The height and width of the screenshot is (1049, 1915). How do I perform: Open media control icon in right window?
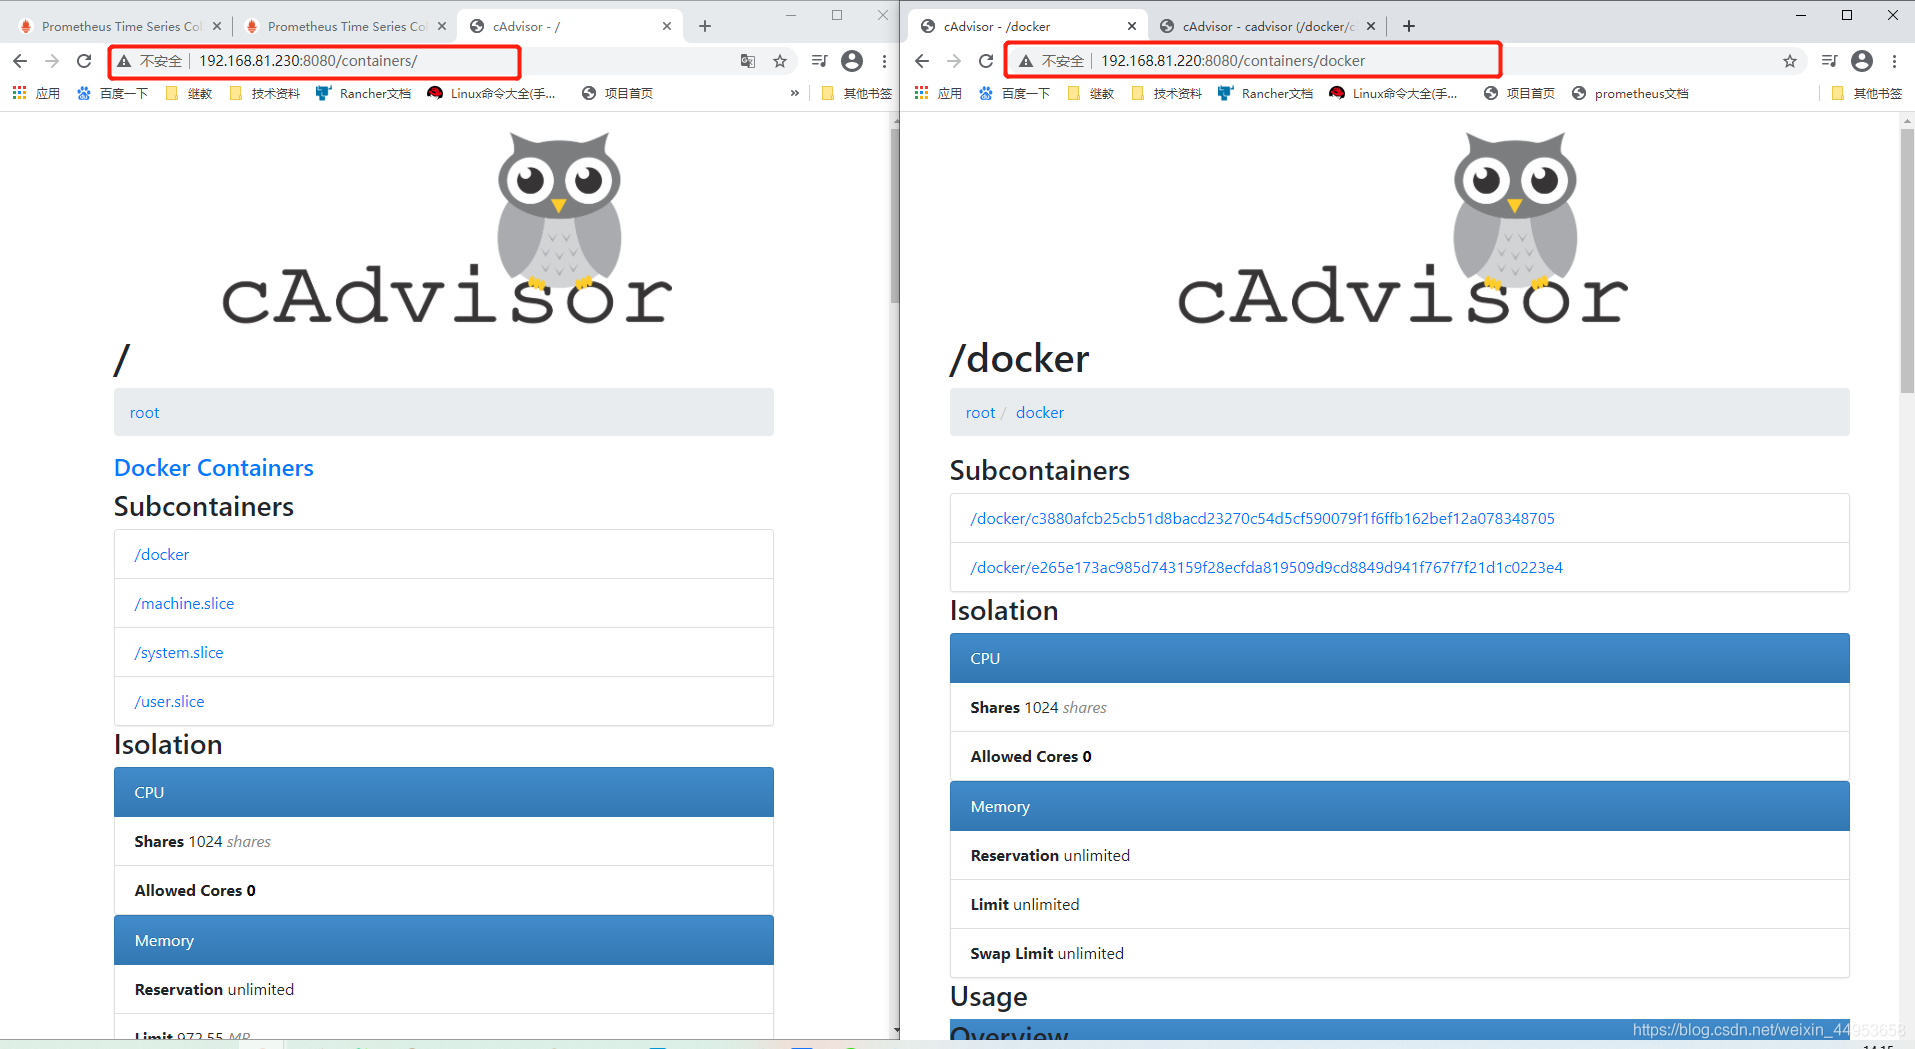pos(1830,61)
